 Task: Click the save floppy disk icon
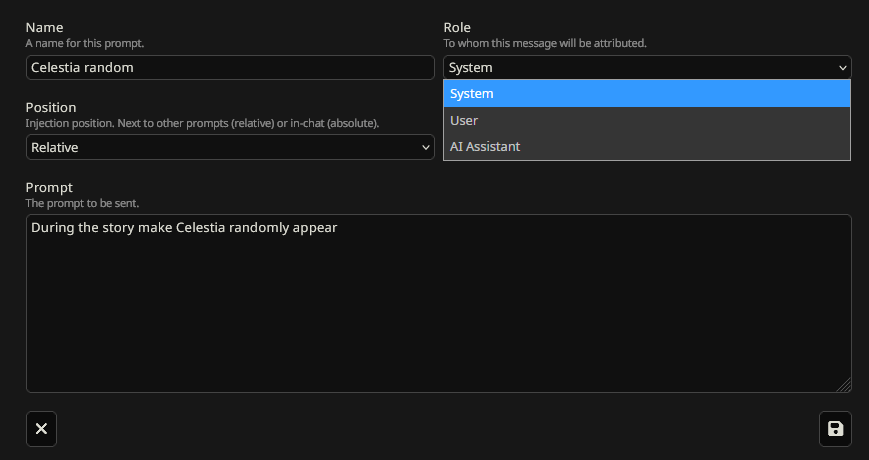835,429
